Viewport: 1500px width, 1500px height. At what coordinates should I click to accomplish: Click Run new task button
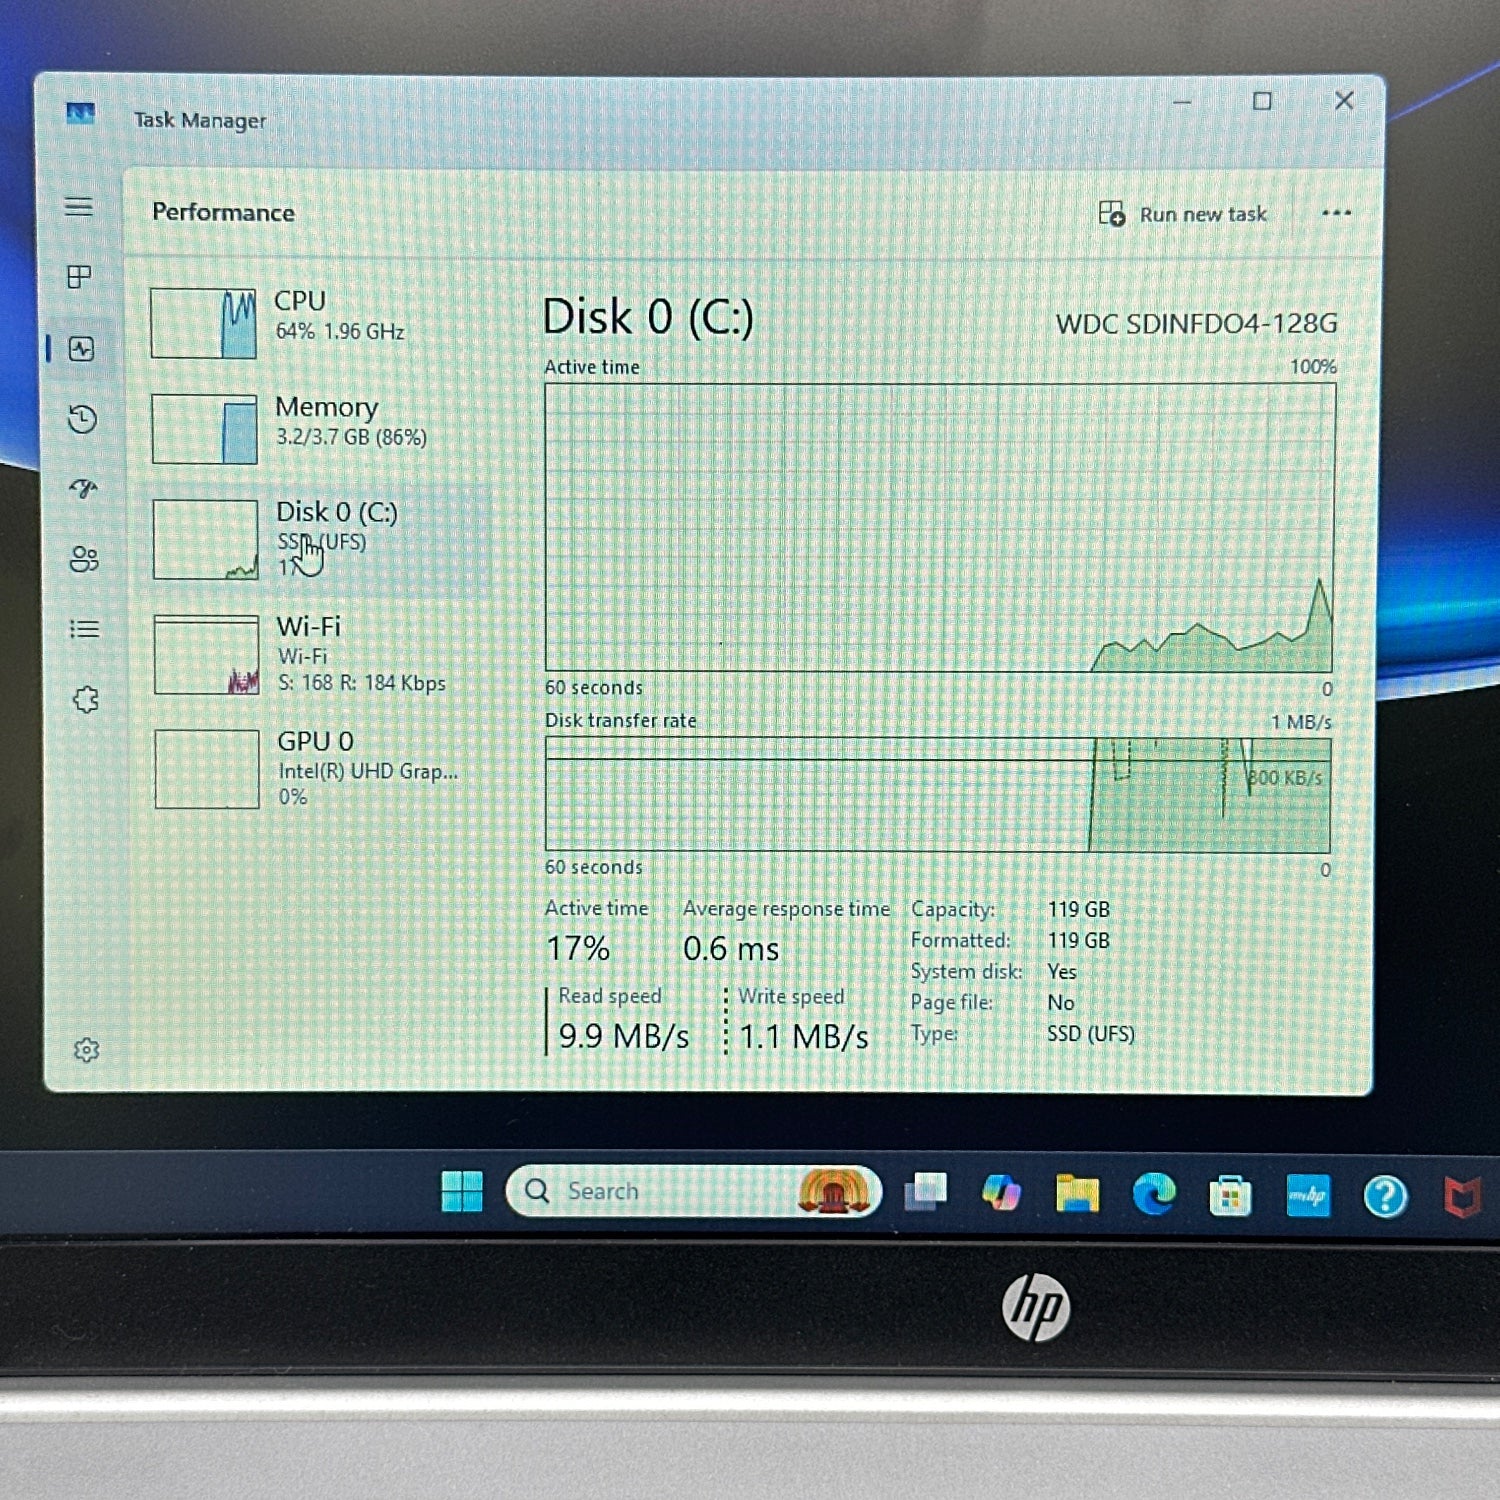pyautogui.click(x=1183, y=214)
